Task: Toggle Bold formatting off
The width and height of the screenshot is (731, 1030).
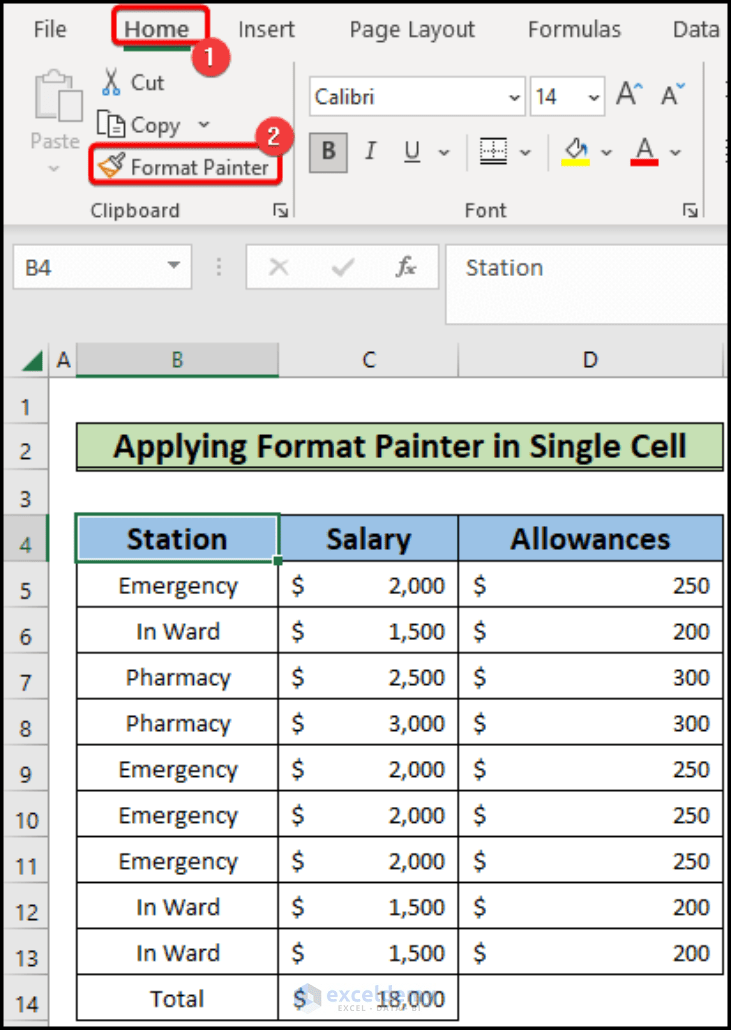Action: (328, 152)
